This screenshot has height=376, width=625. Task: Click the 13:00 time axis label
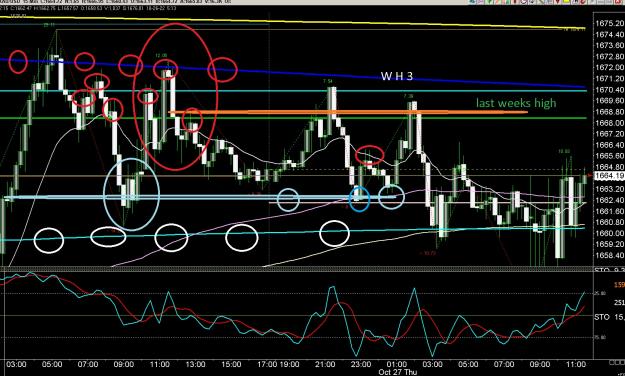coord(196,364)
